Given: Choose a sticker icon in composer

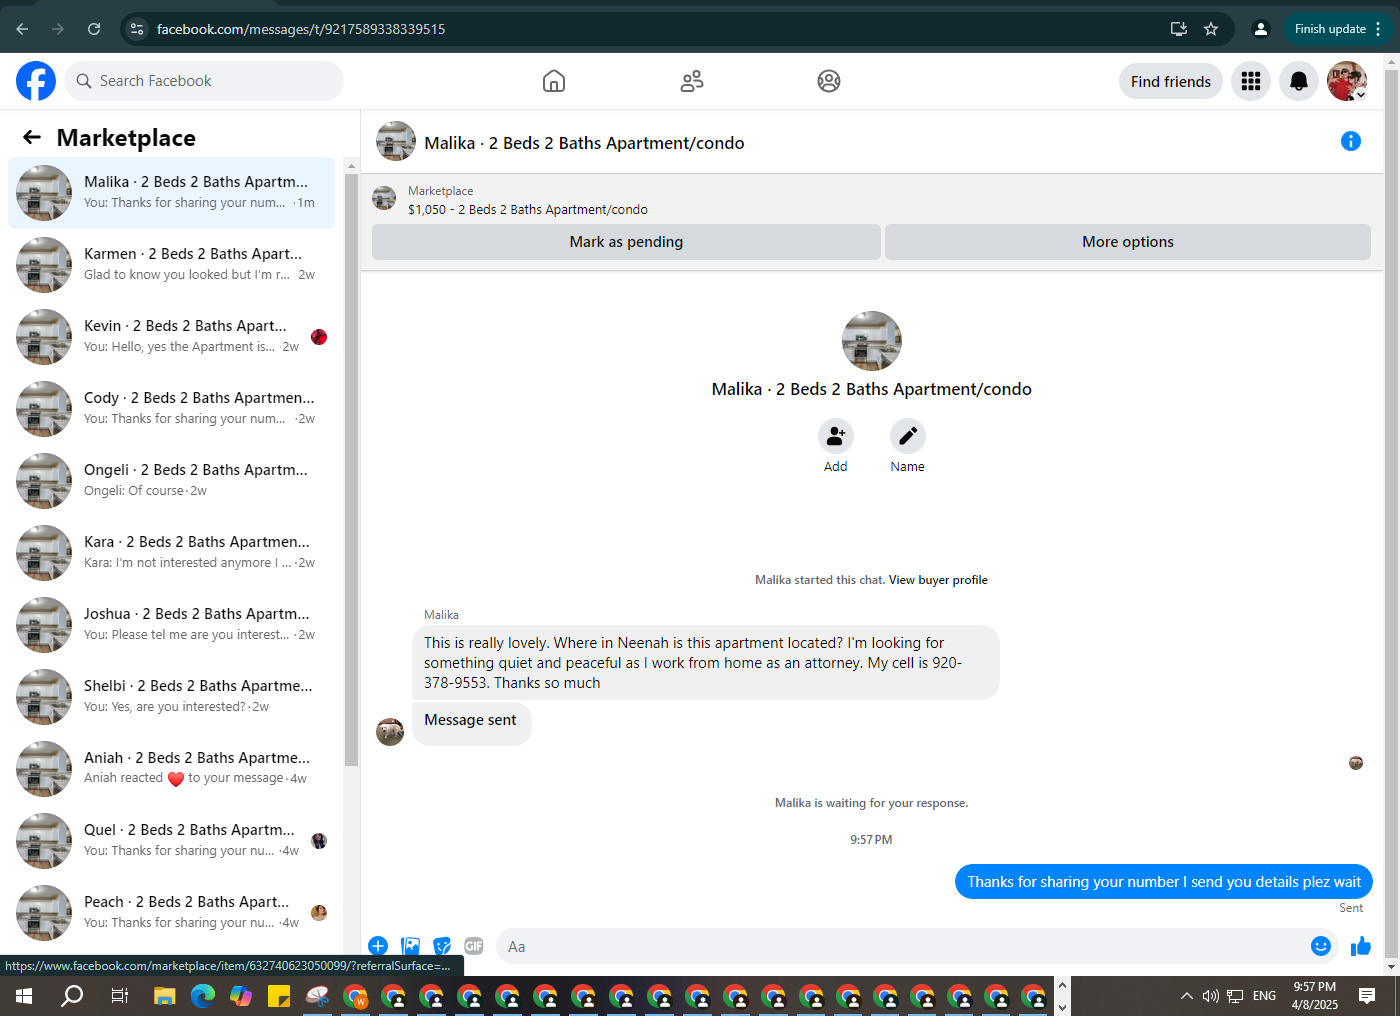Looking at the screenshot, I should pyautogui.click(x=442, y=946).
